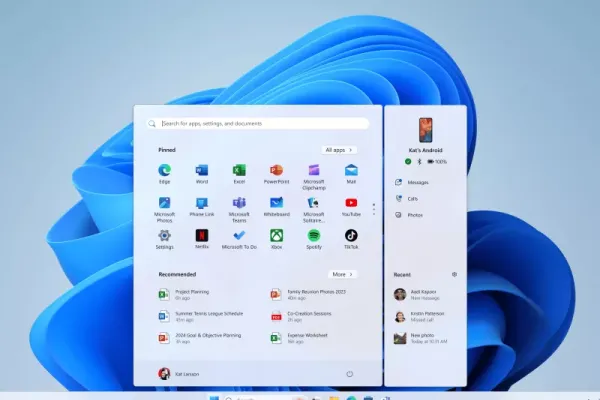Open Project Planning recommended file
600x400 pixels.
(184, 294)
